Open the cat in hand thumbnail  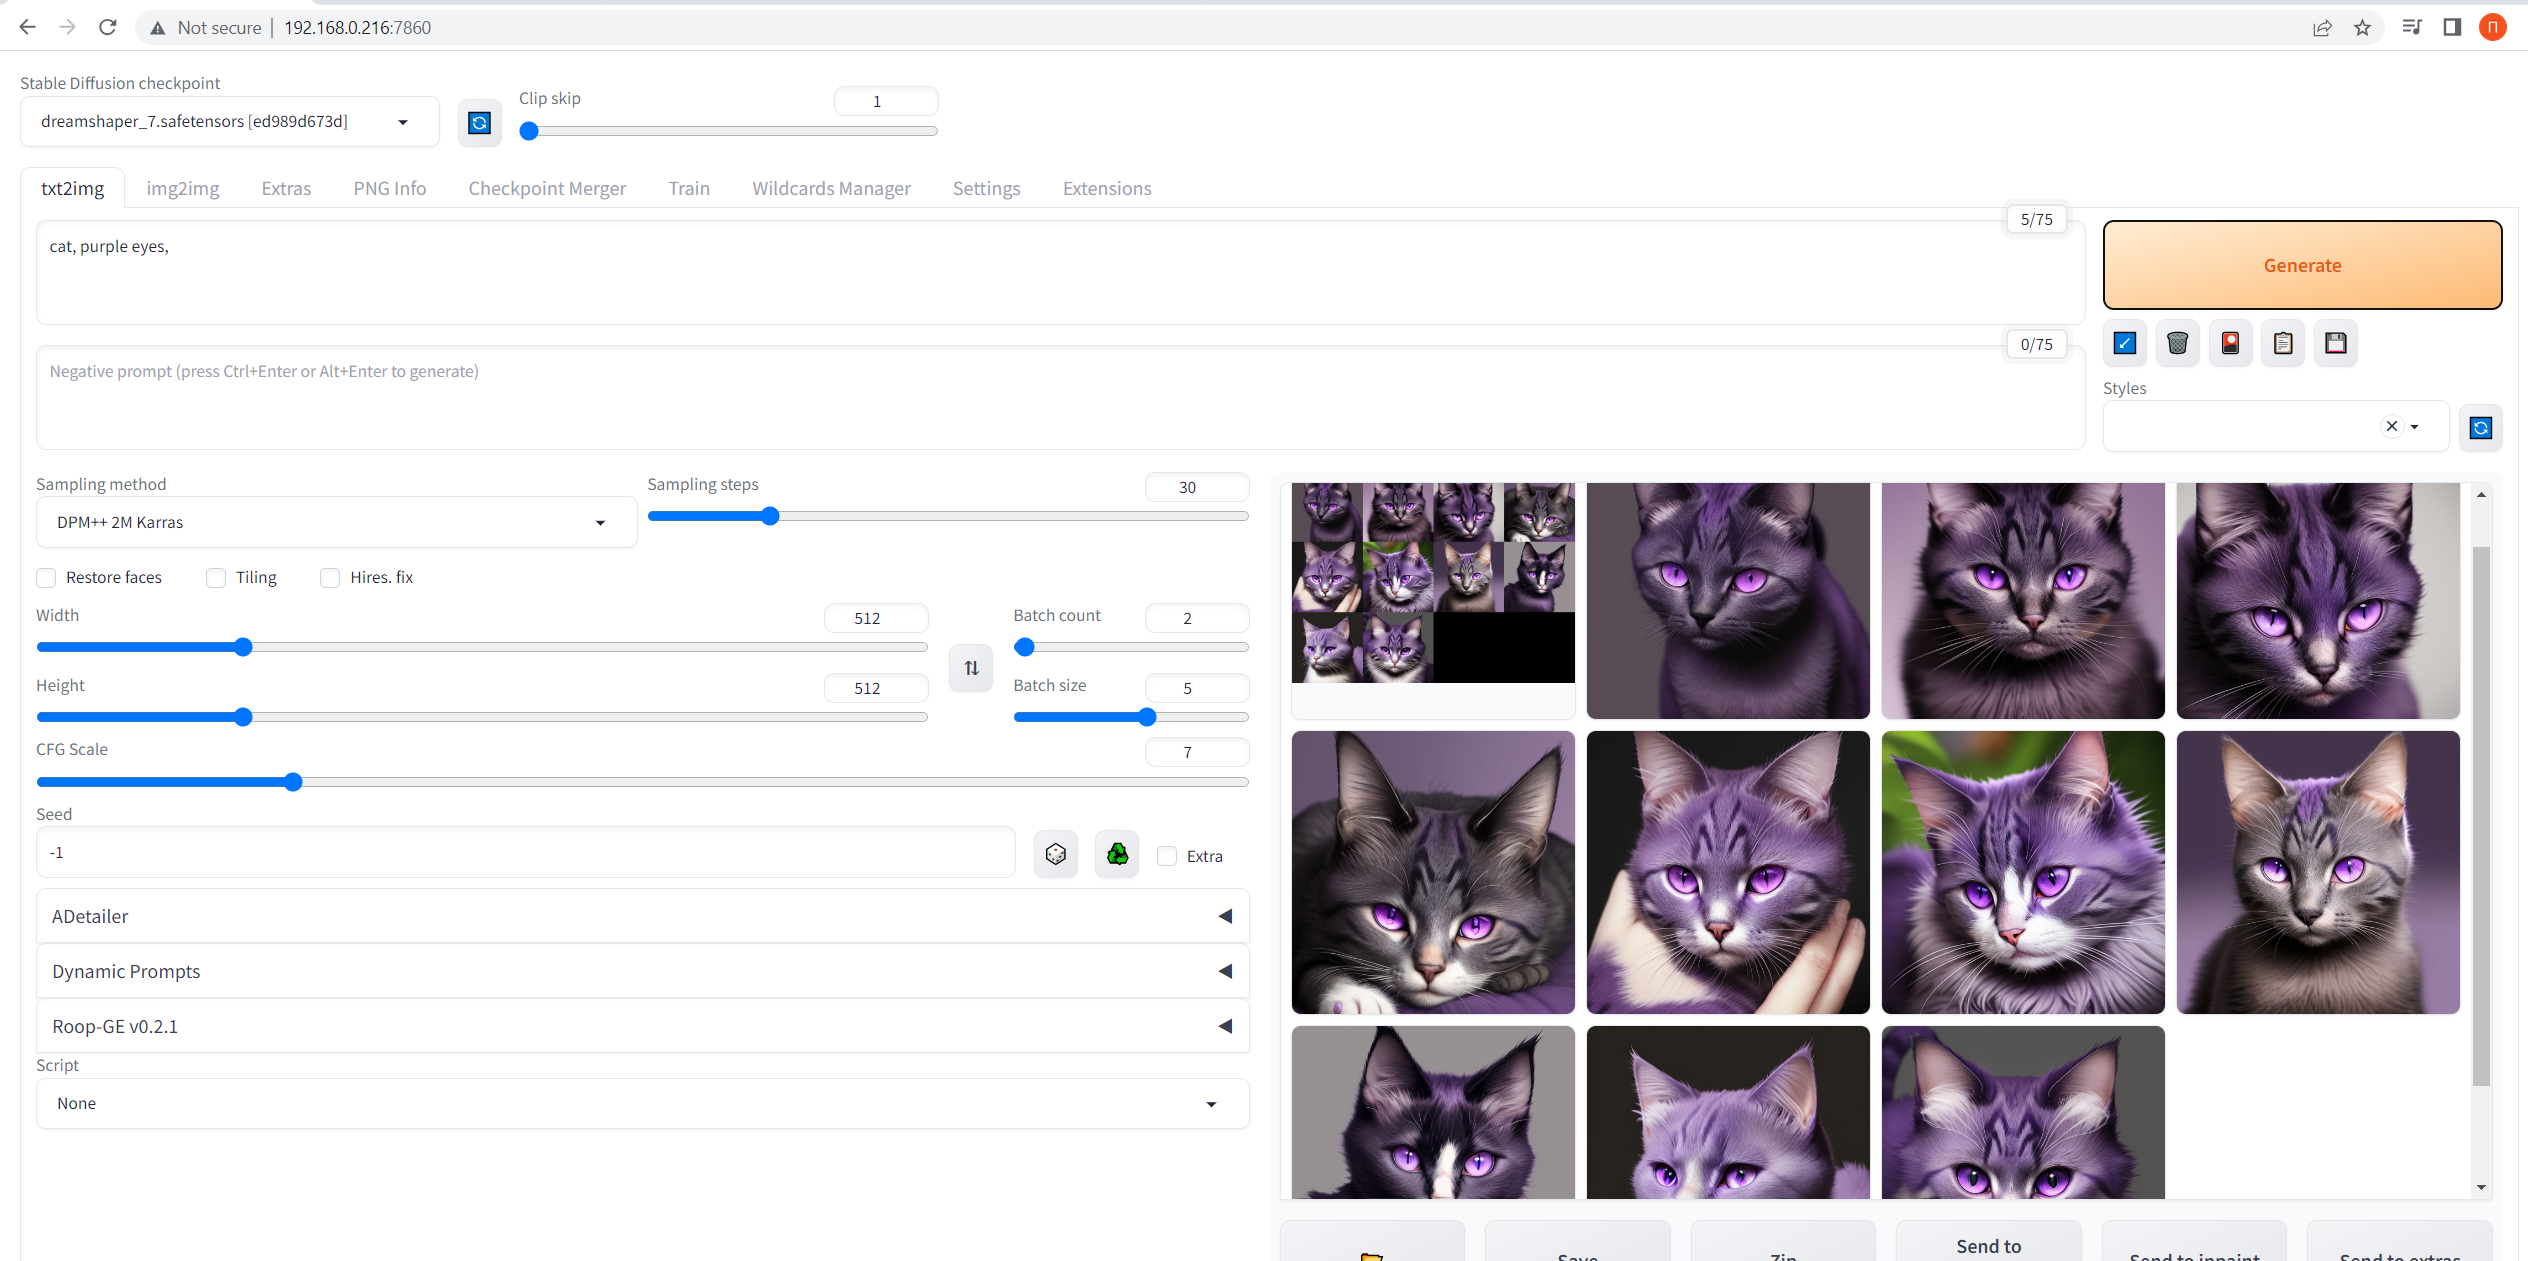(1728, 872)
